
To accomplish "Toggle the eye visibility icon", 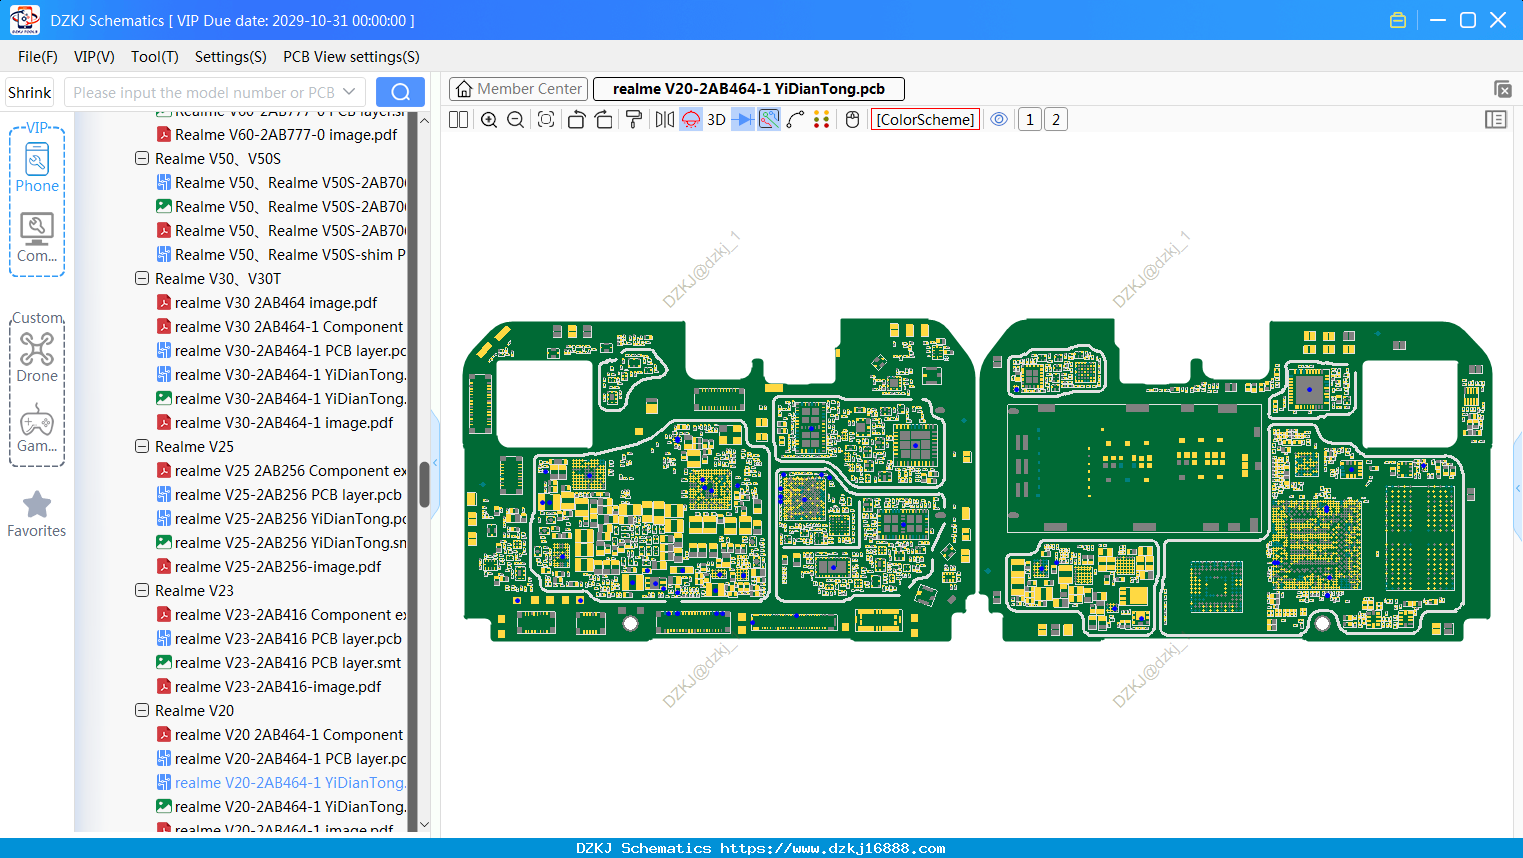I will pos(999,120).
